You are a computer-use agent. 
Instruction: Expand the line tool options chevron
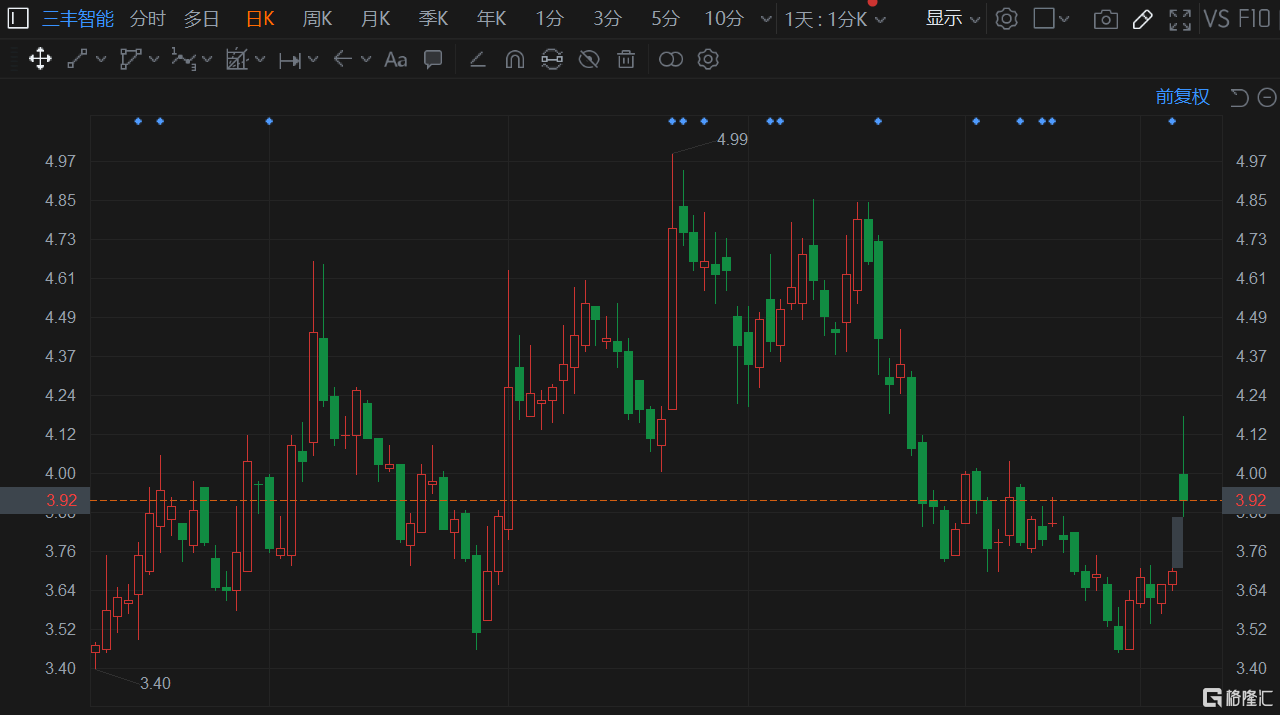pos(101,59)
